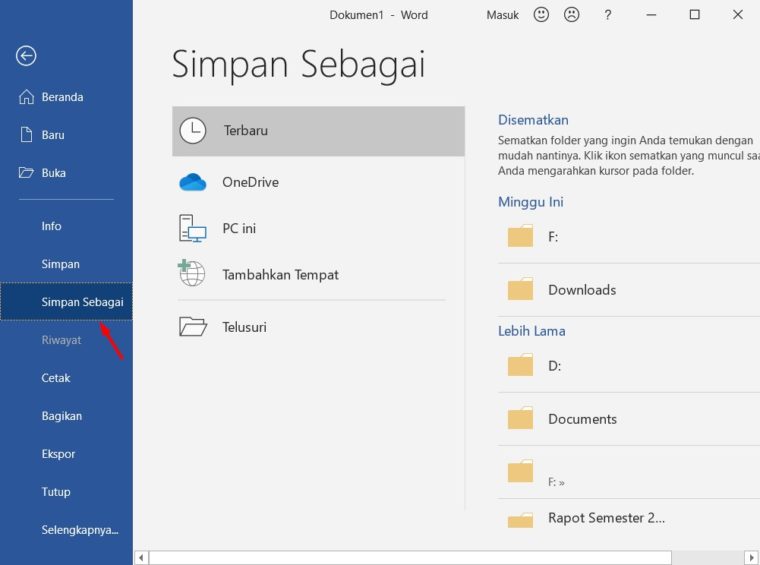760x565 pixels.
Task: Click the Telusuri browse label
Action: click(244, 327)
